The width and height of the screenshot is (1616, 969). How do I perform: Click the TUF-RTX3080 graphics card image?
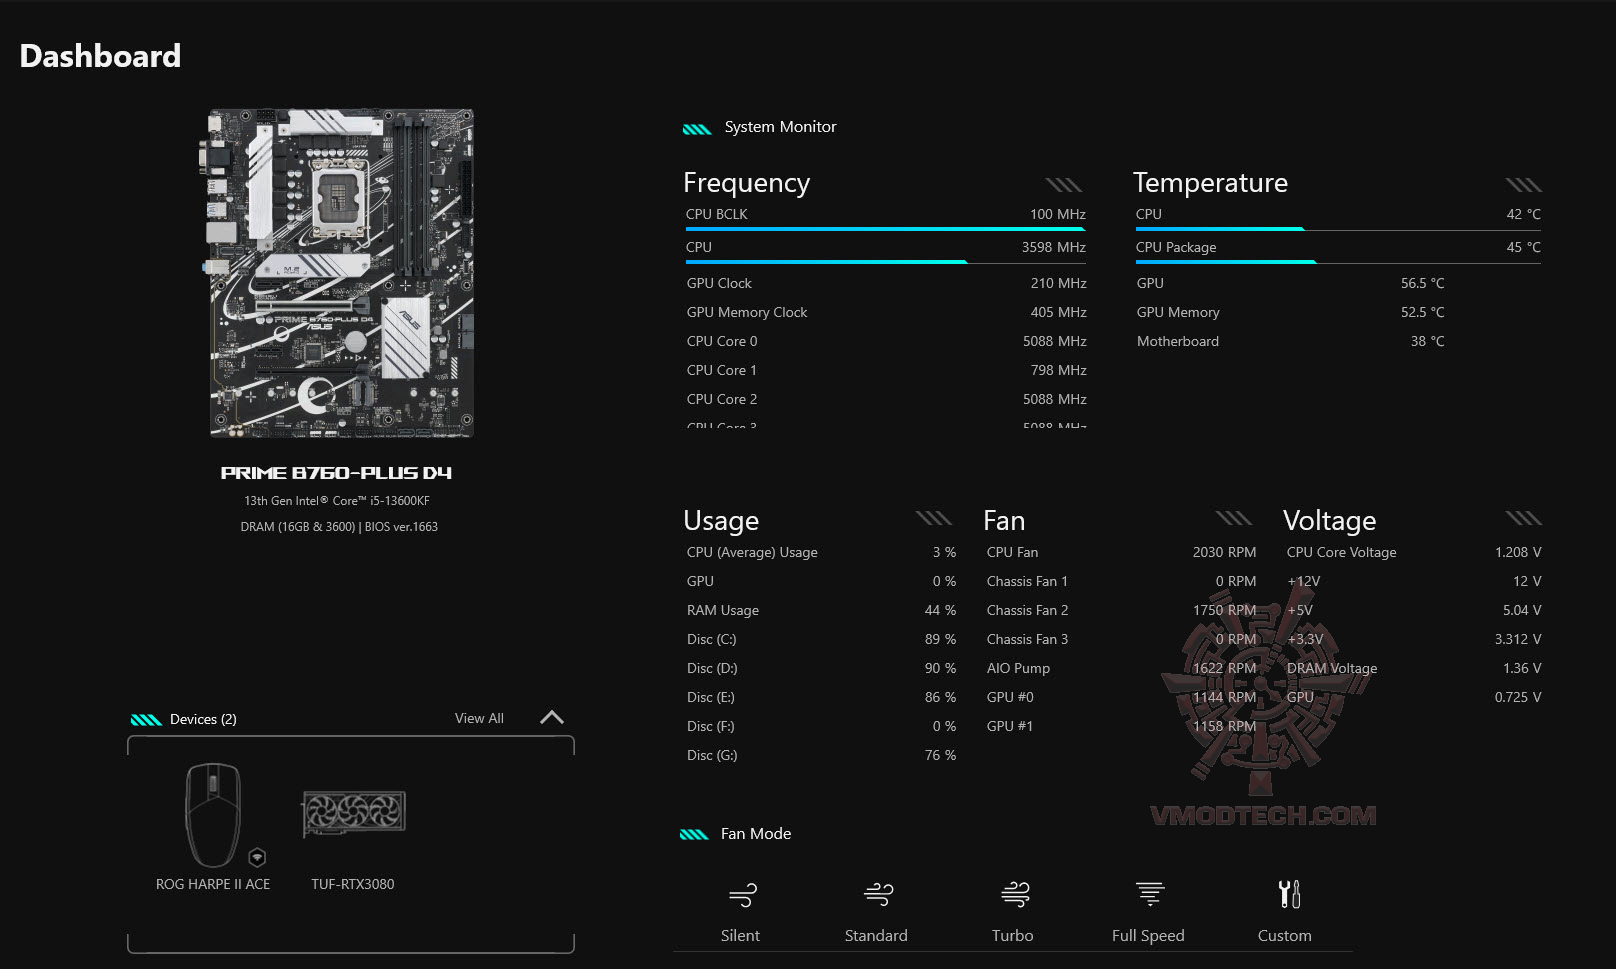pos(354,814)
